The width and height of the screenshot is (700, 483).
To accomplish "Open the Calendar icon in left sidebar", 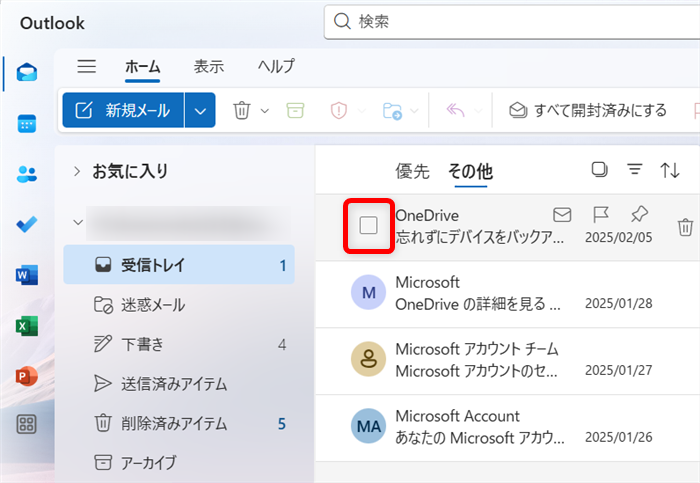I will pos(27,124).
